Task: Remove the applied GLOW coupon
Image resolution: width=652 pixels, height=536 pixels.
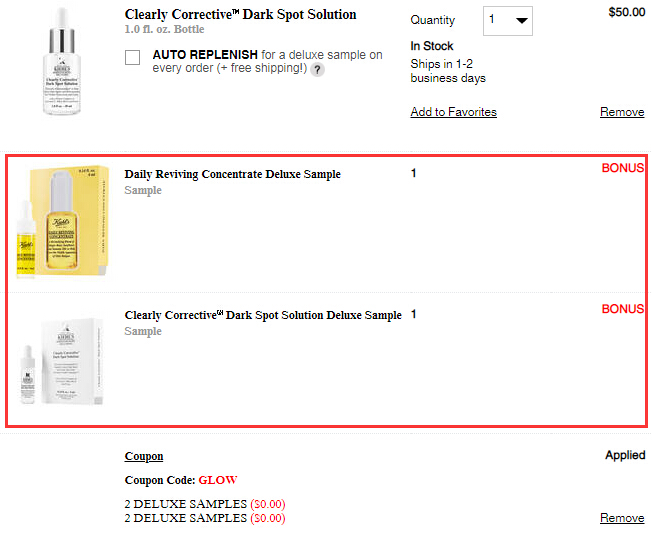Action: [x=622, y=518]
